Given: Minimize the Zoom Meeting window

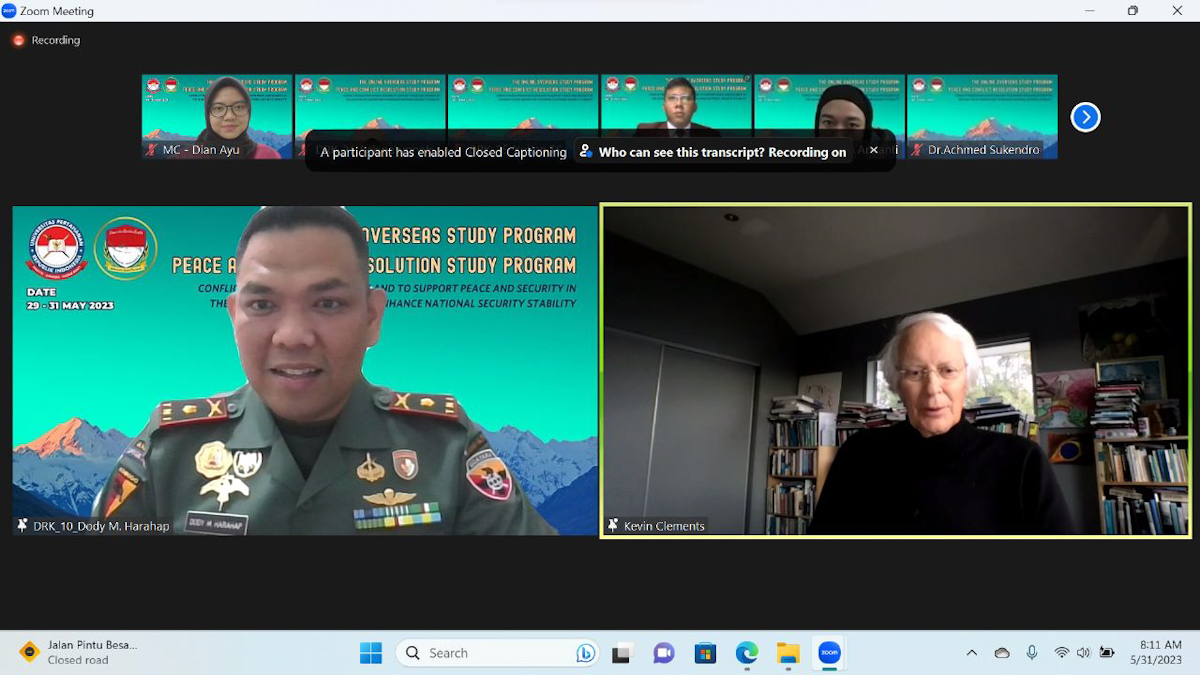Looking at the screenshot, I should pos(1088,11).
